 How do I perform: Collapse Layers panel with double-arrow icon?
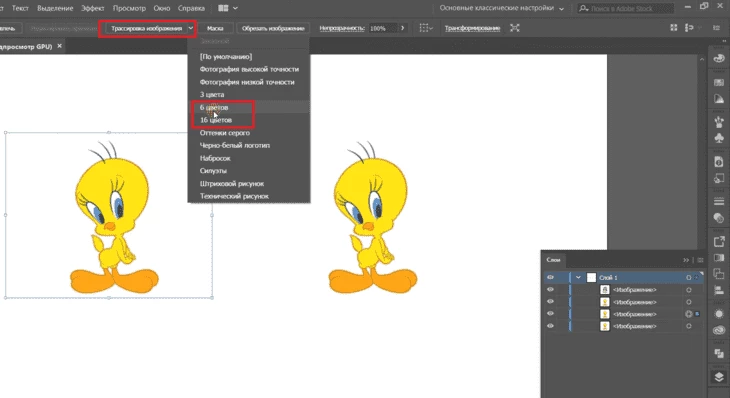tap(686, 260)
